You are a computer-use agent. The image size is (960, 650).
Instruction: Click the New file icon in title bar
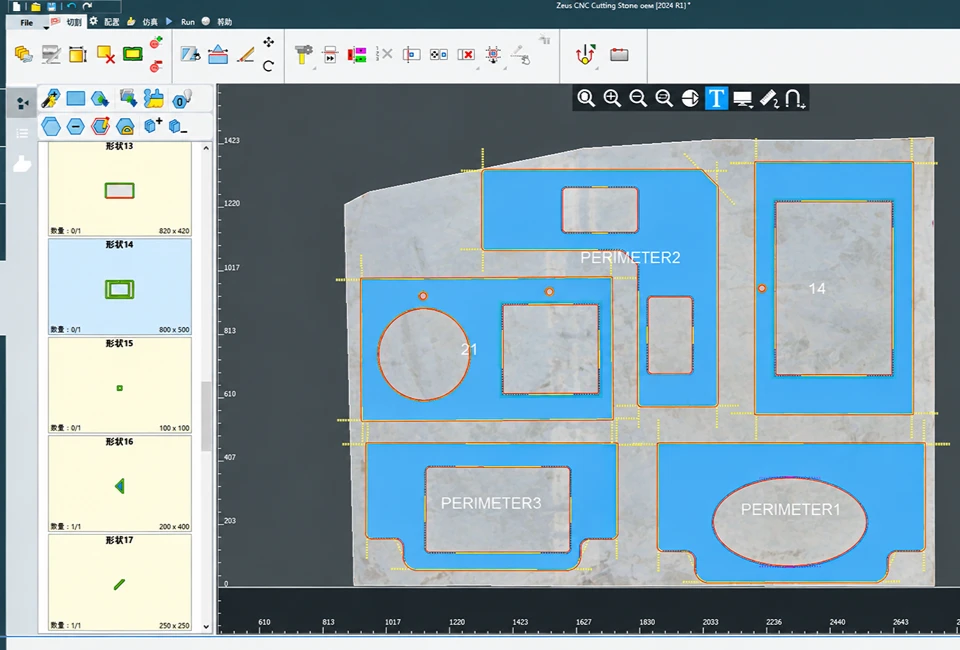tap(17, 6)
